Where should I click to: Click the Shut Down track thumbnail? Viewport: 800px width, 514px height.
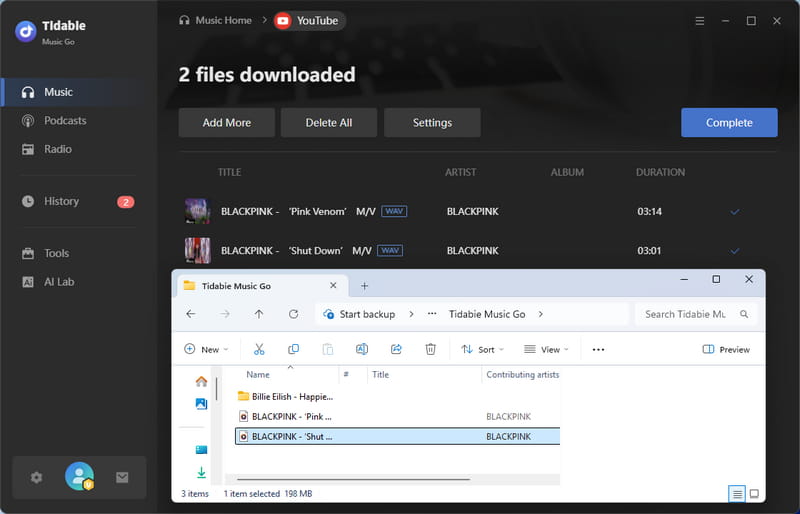tap(197, 251)
